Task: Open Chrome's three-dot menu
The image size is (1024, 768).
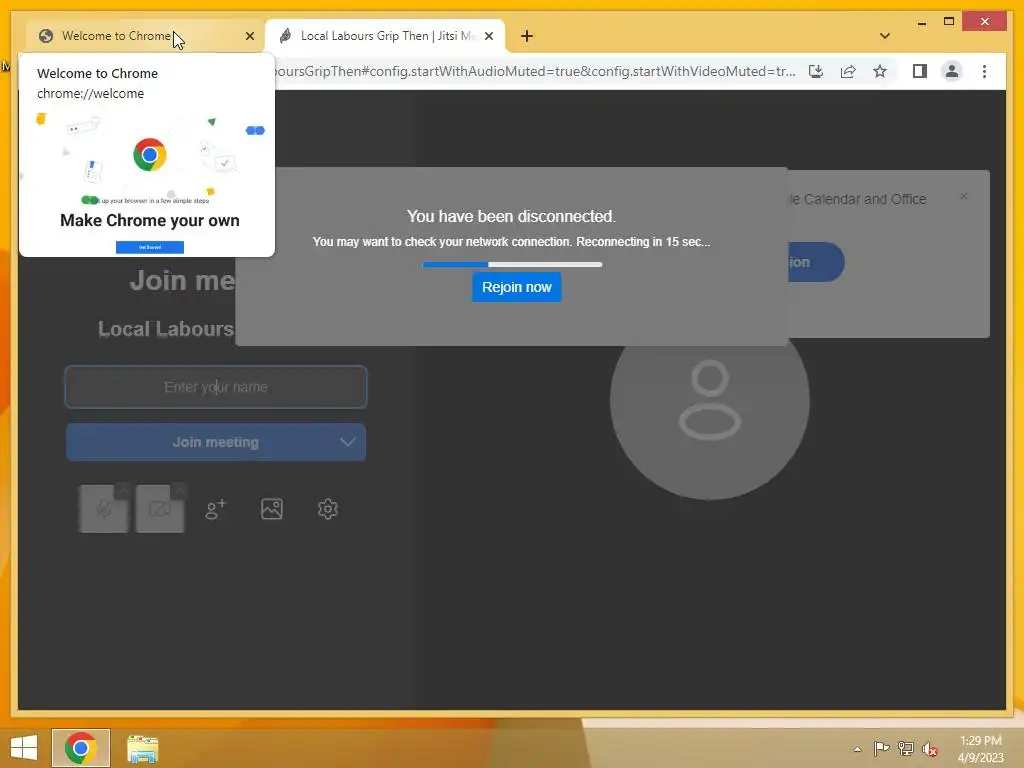Action: [x=984, y=71]
